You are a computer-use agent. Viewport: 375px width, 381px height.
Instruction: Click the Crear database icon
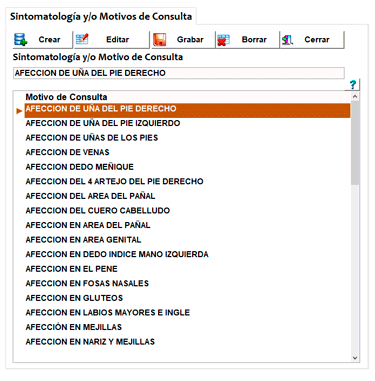21,39
